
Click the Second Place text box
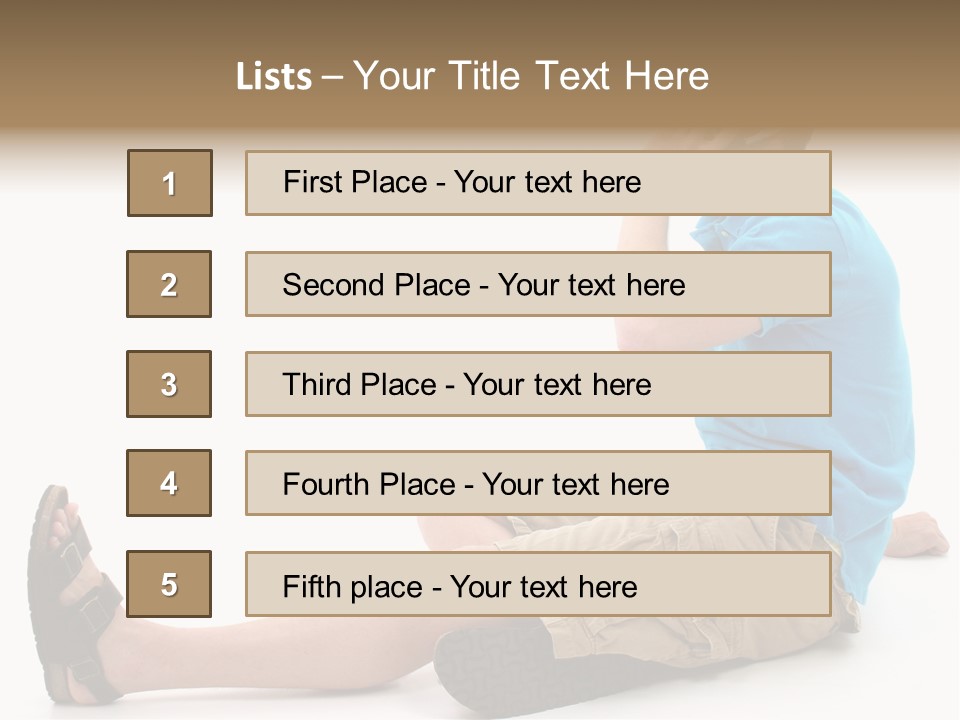(538, 284)
